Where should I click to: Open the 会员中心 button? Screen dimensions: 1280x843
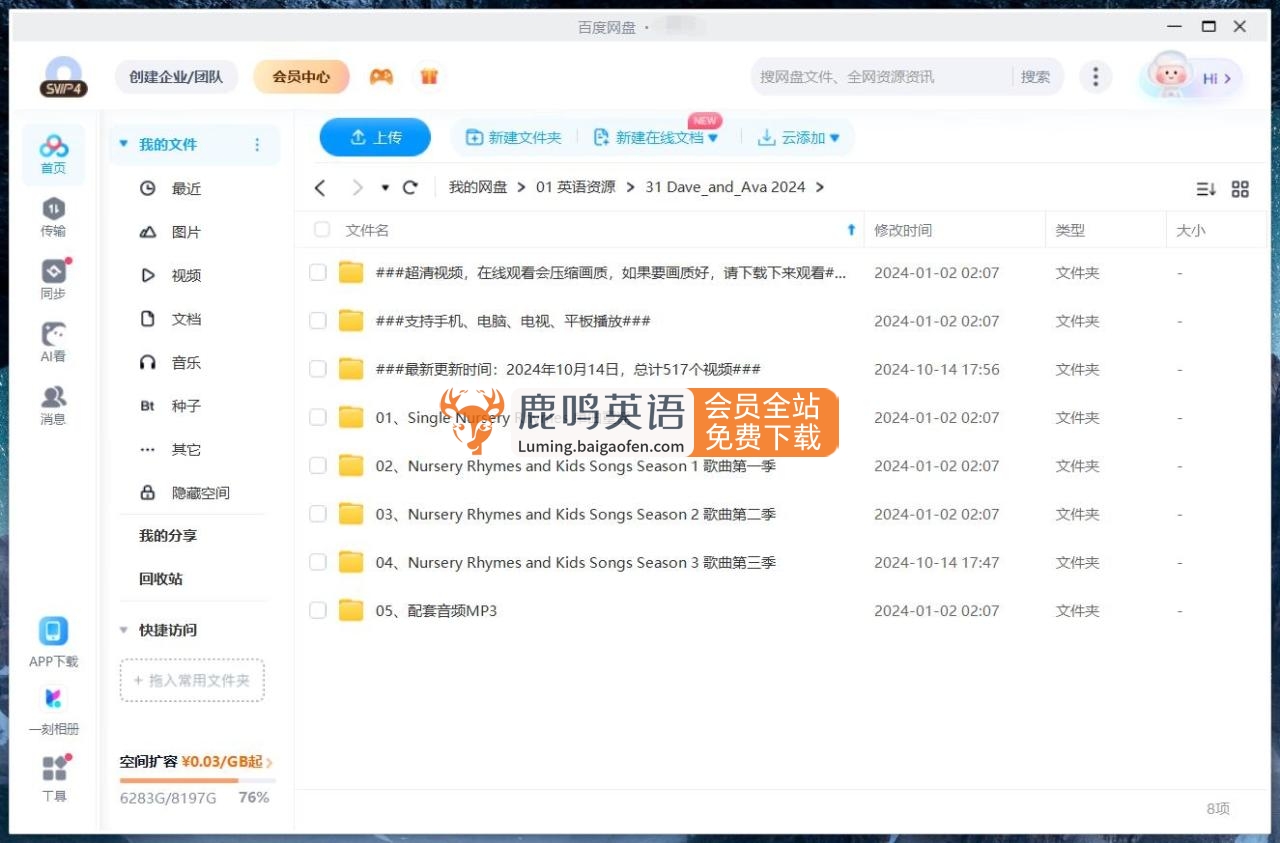click(x=301, y=76)
